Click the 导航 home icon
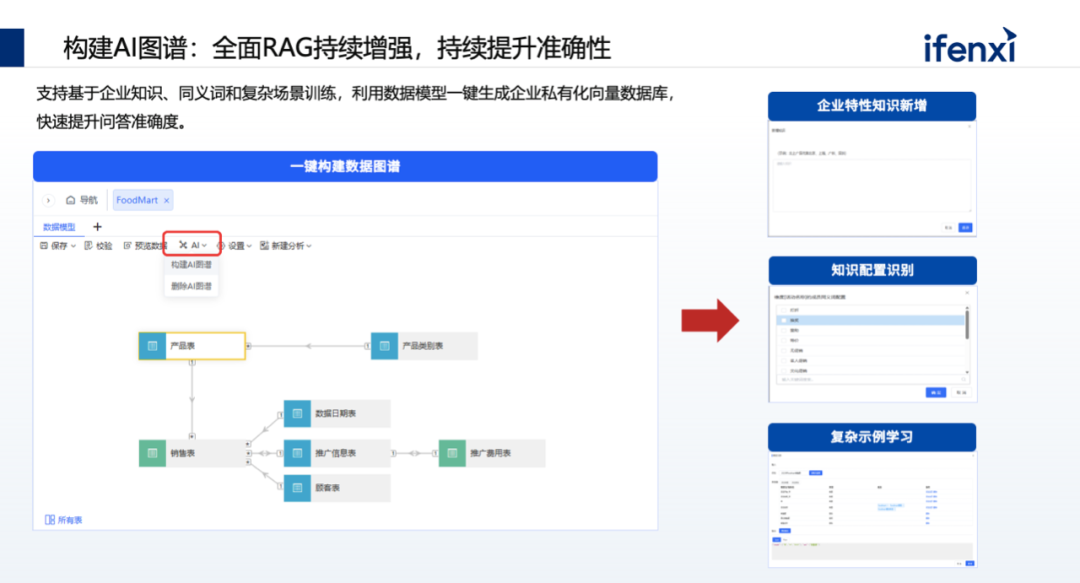This screenshot has width=1080, height=583. click(70, 200)
